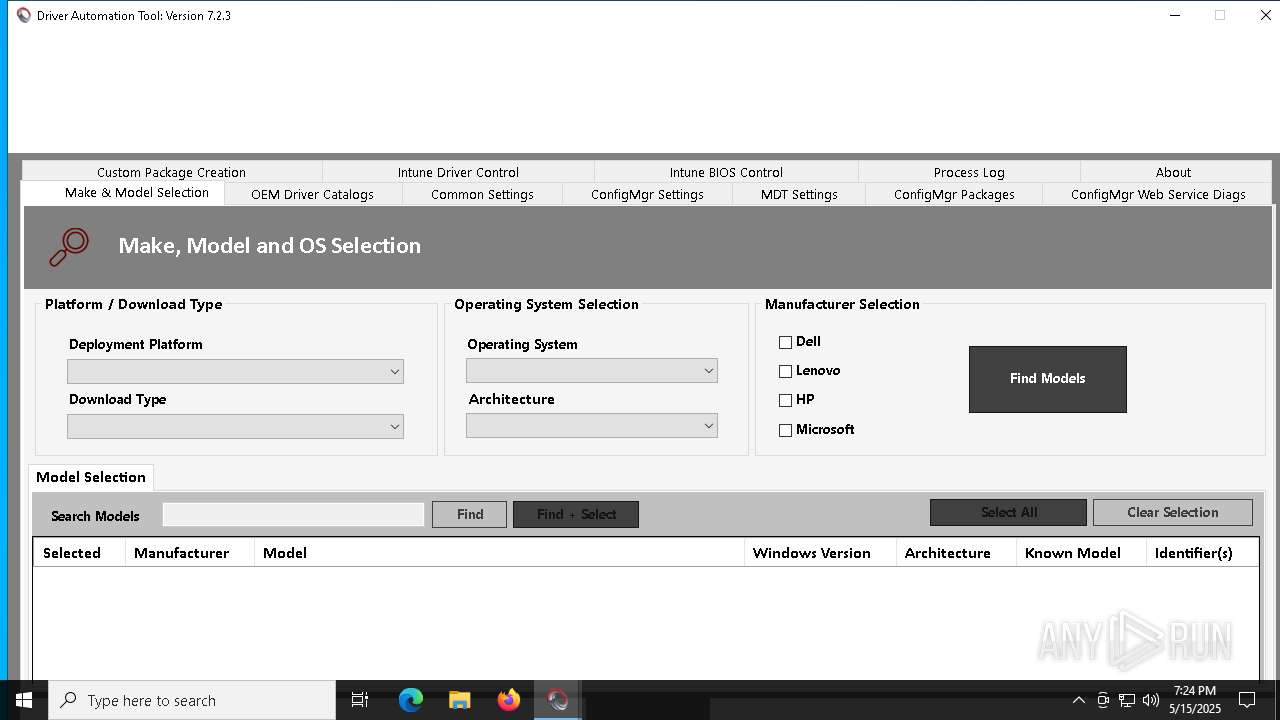Switch to Intune Driver Control tab
This screenshot has height=720, width=1280.
[x=458, y=172]
